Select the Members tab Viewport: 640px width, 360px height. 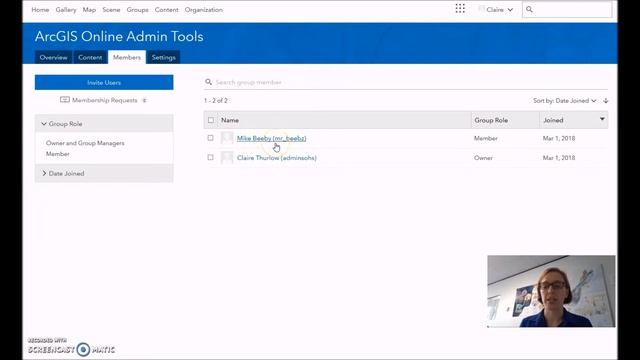pos(127,57)
